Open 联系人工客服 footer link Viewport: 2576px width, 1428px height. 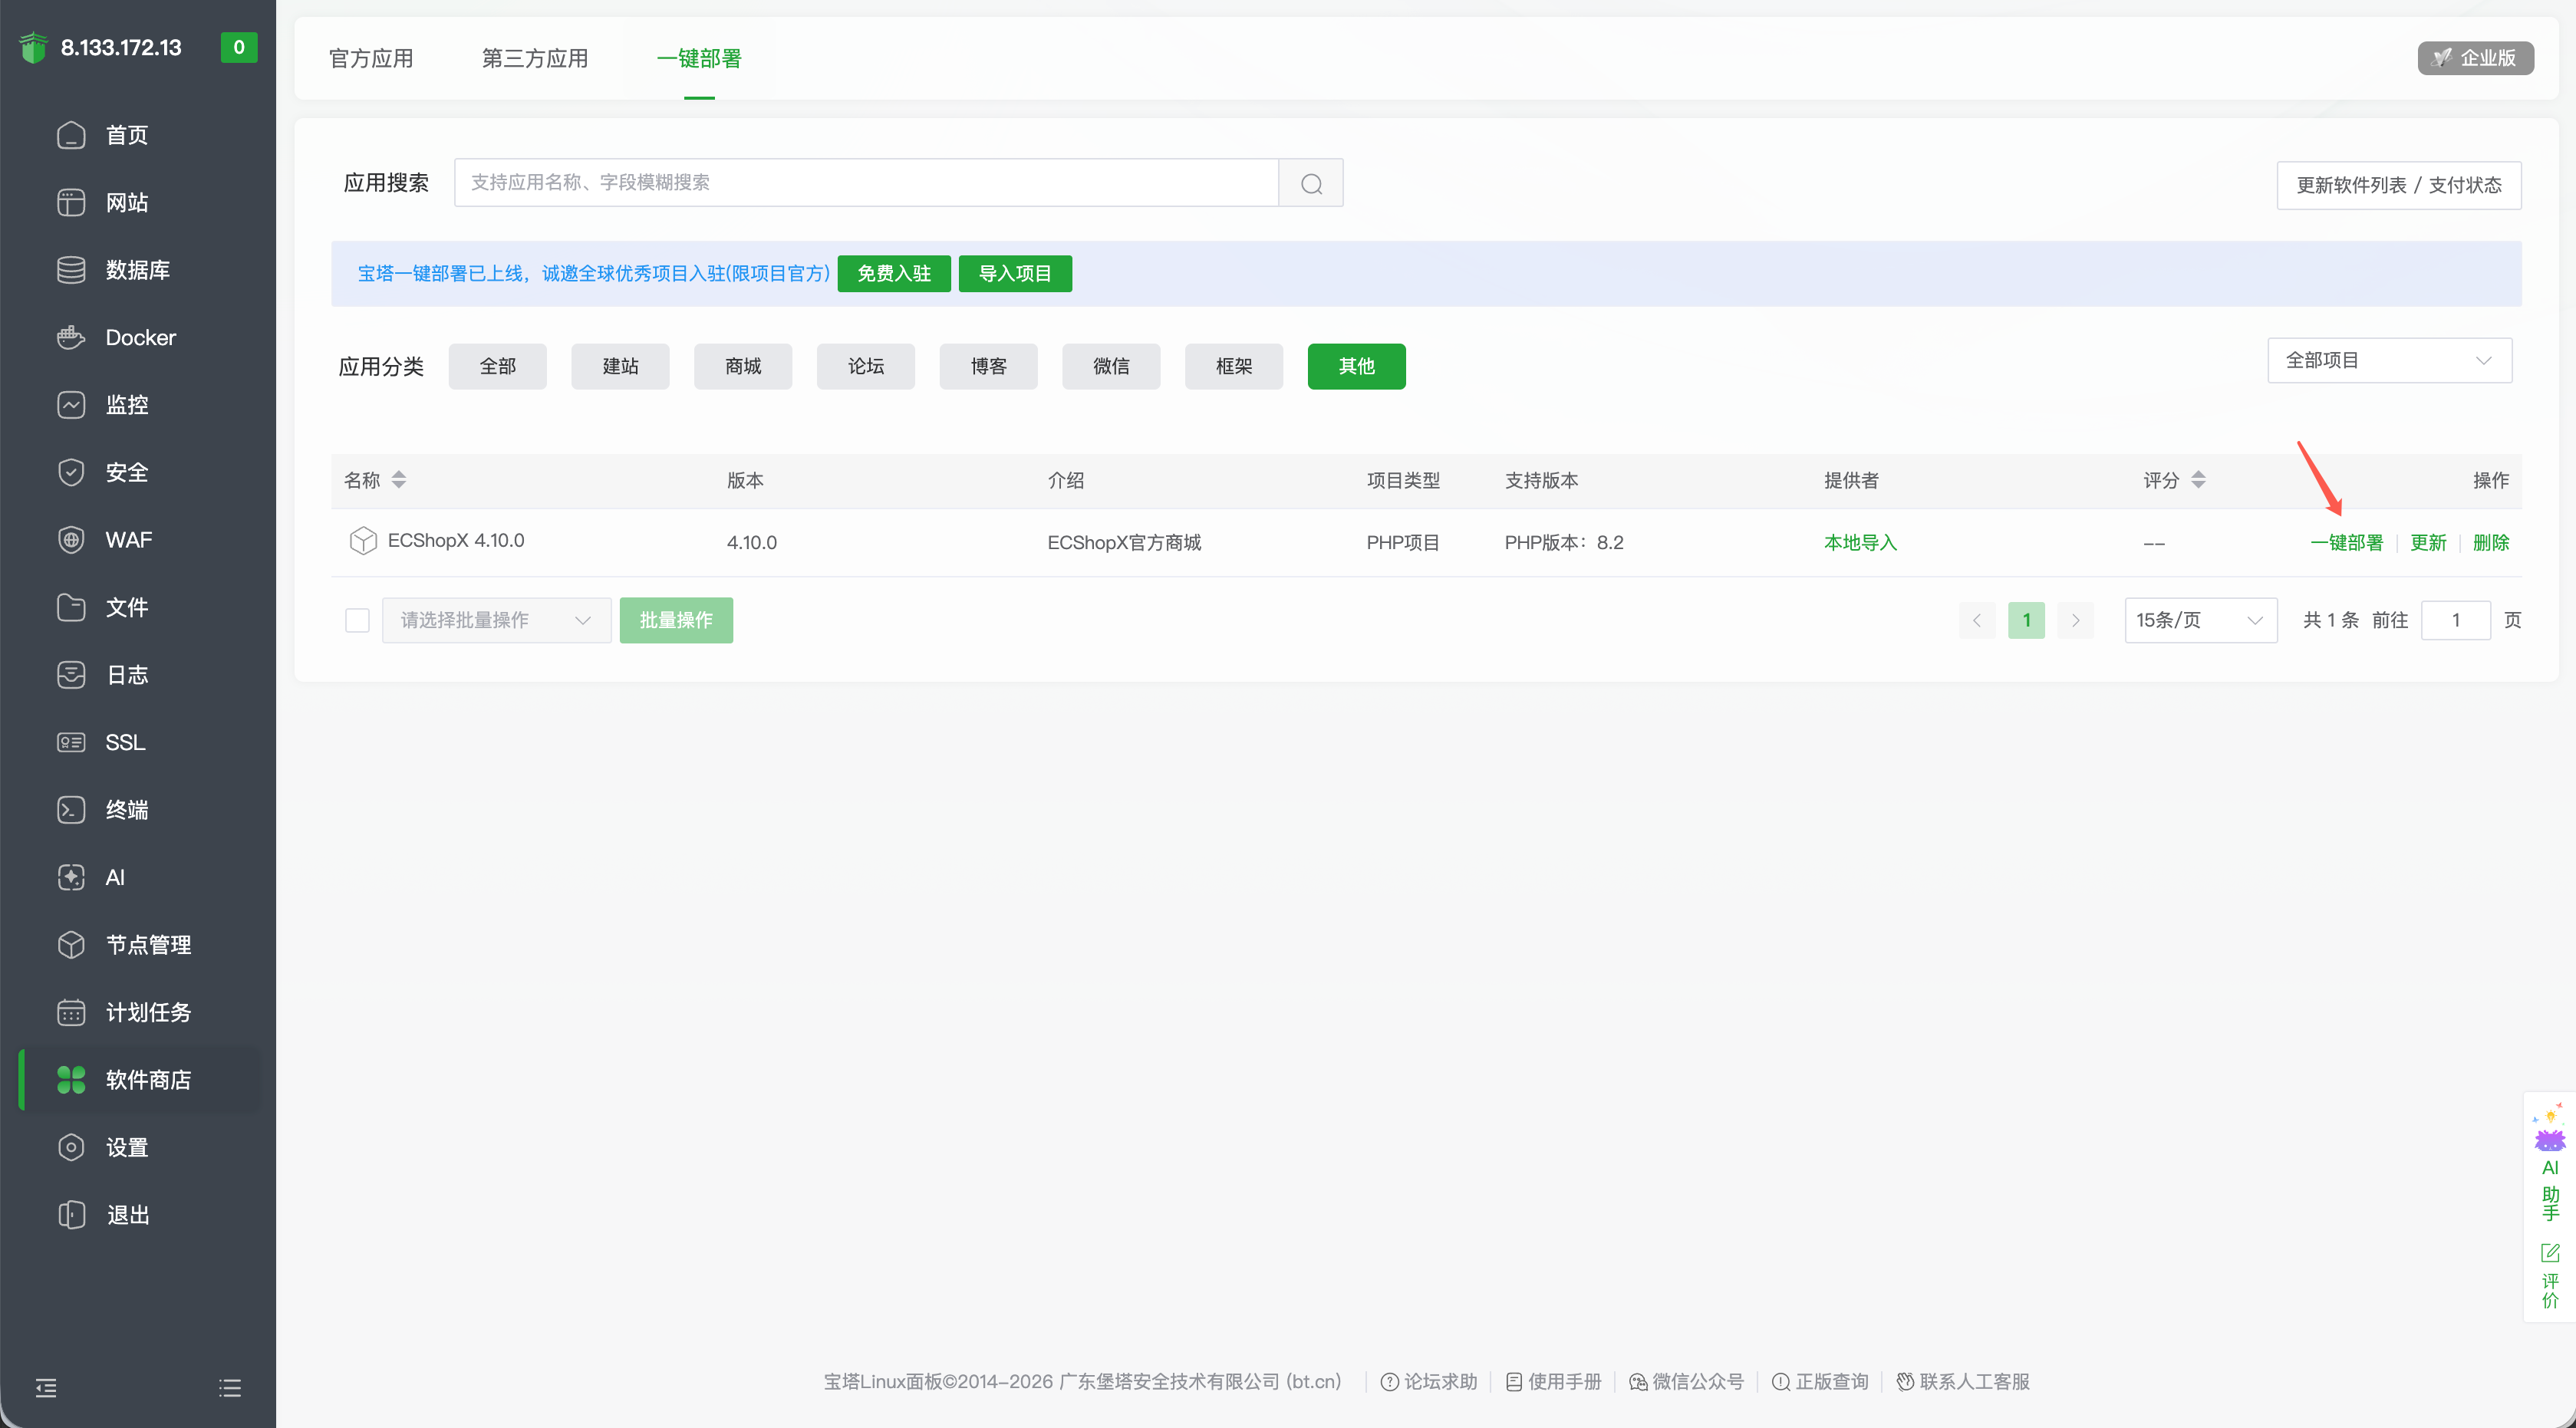(1963, 1381)
